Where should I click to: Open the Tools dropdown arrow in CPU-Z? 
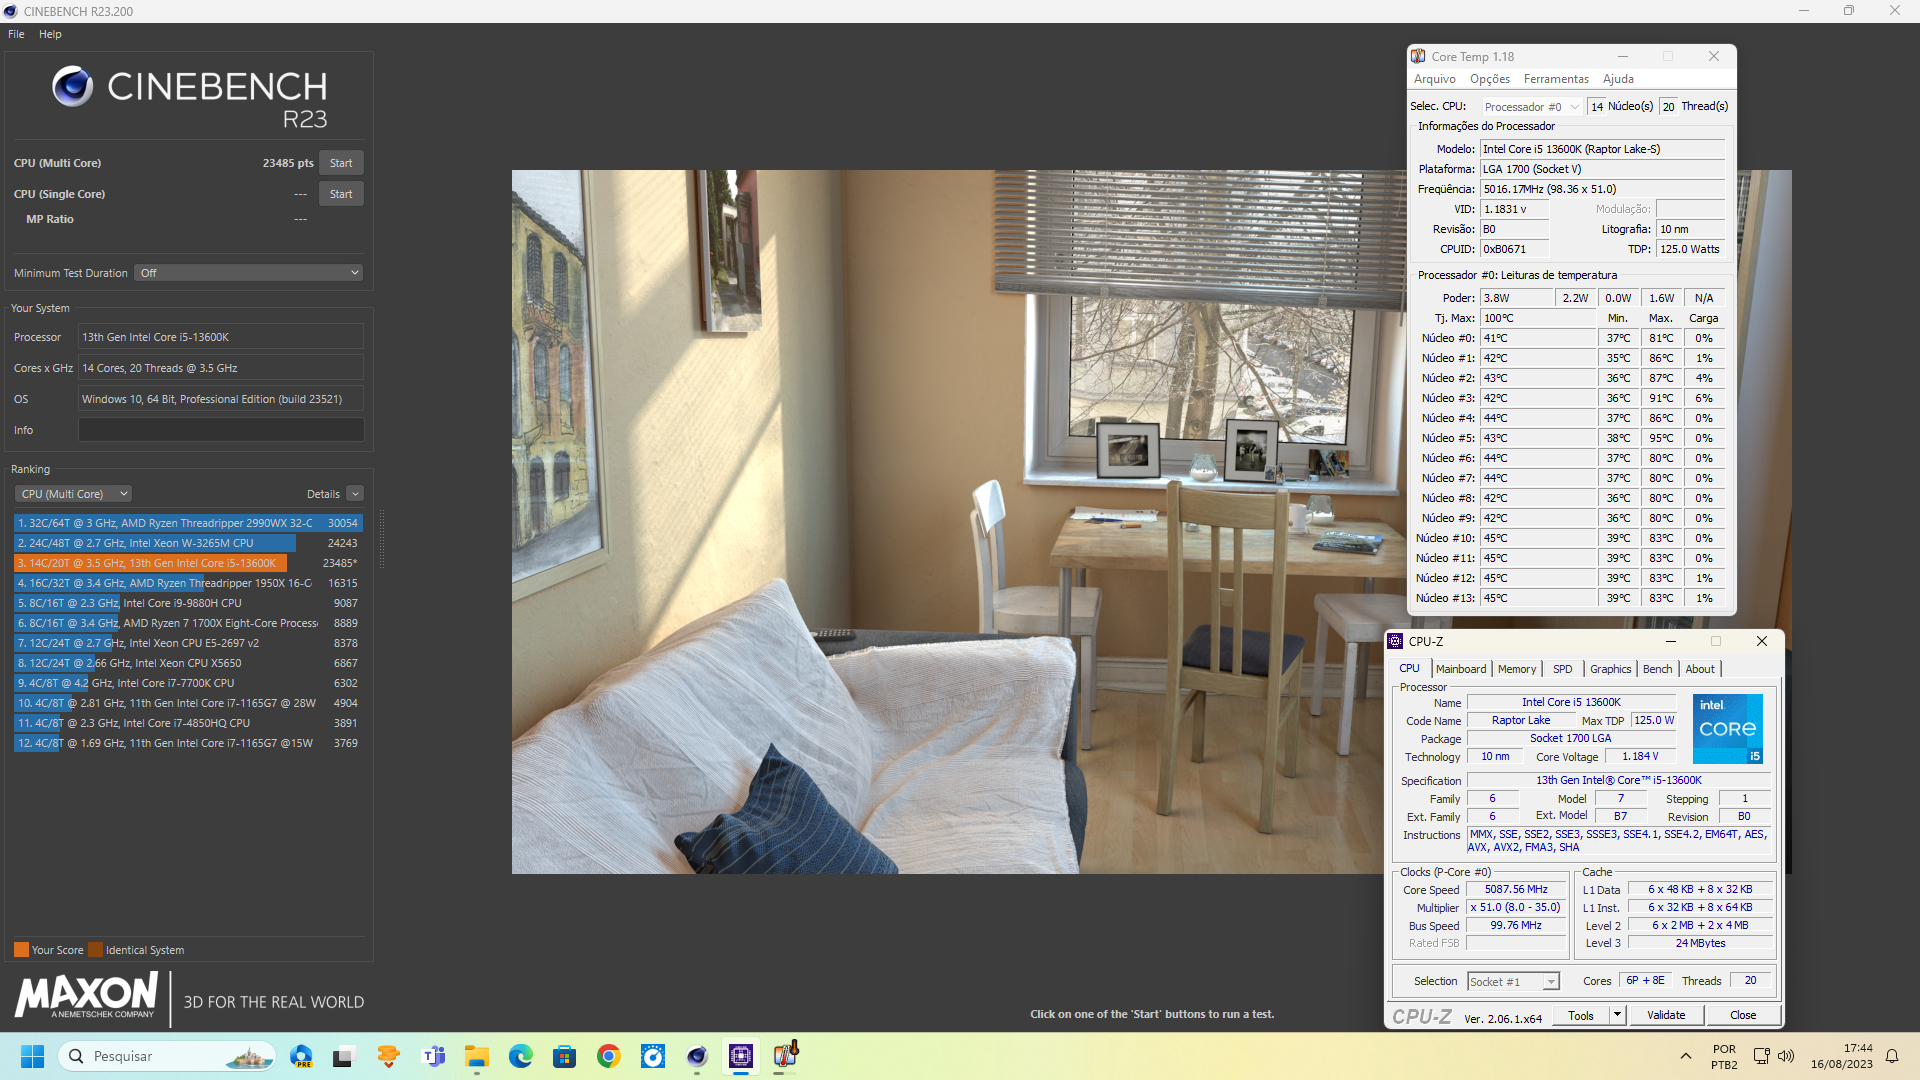1617,1015
